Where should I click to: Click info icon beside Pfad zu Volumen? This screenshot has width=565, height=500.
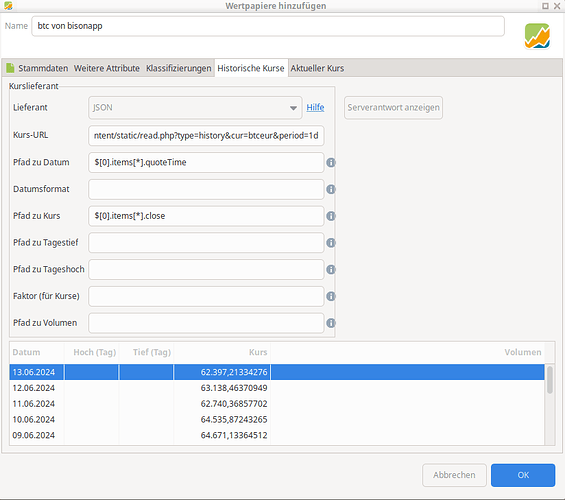(x=331, y=323)
